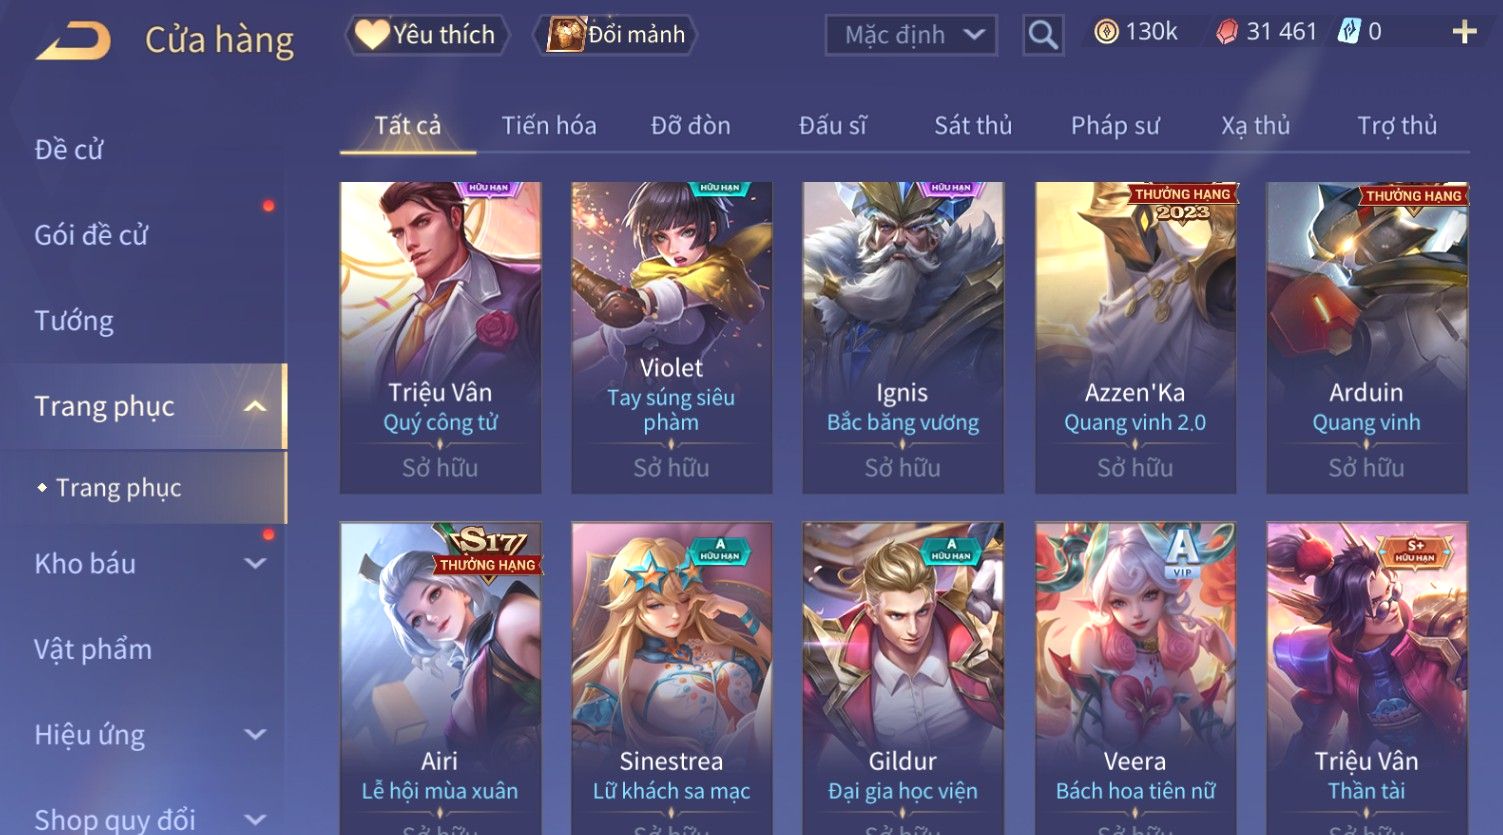Click the blue ticket currency icon
This screenshot has width=1503, height=835.
click(x=1349, y=32)
